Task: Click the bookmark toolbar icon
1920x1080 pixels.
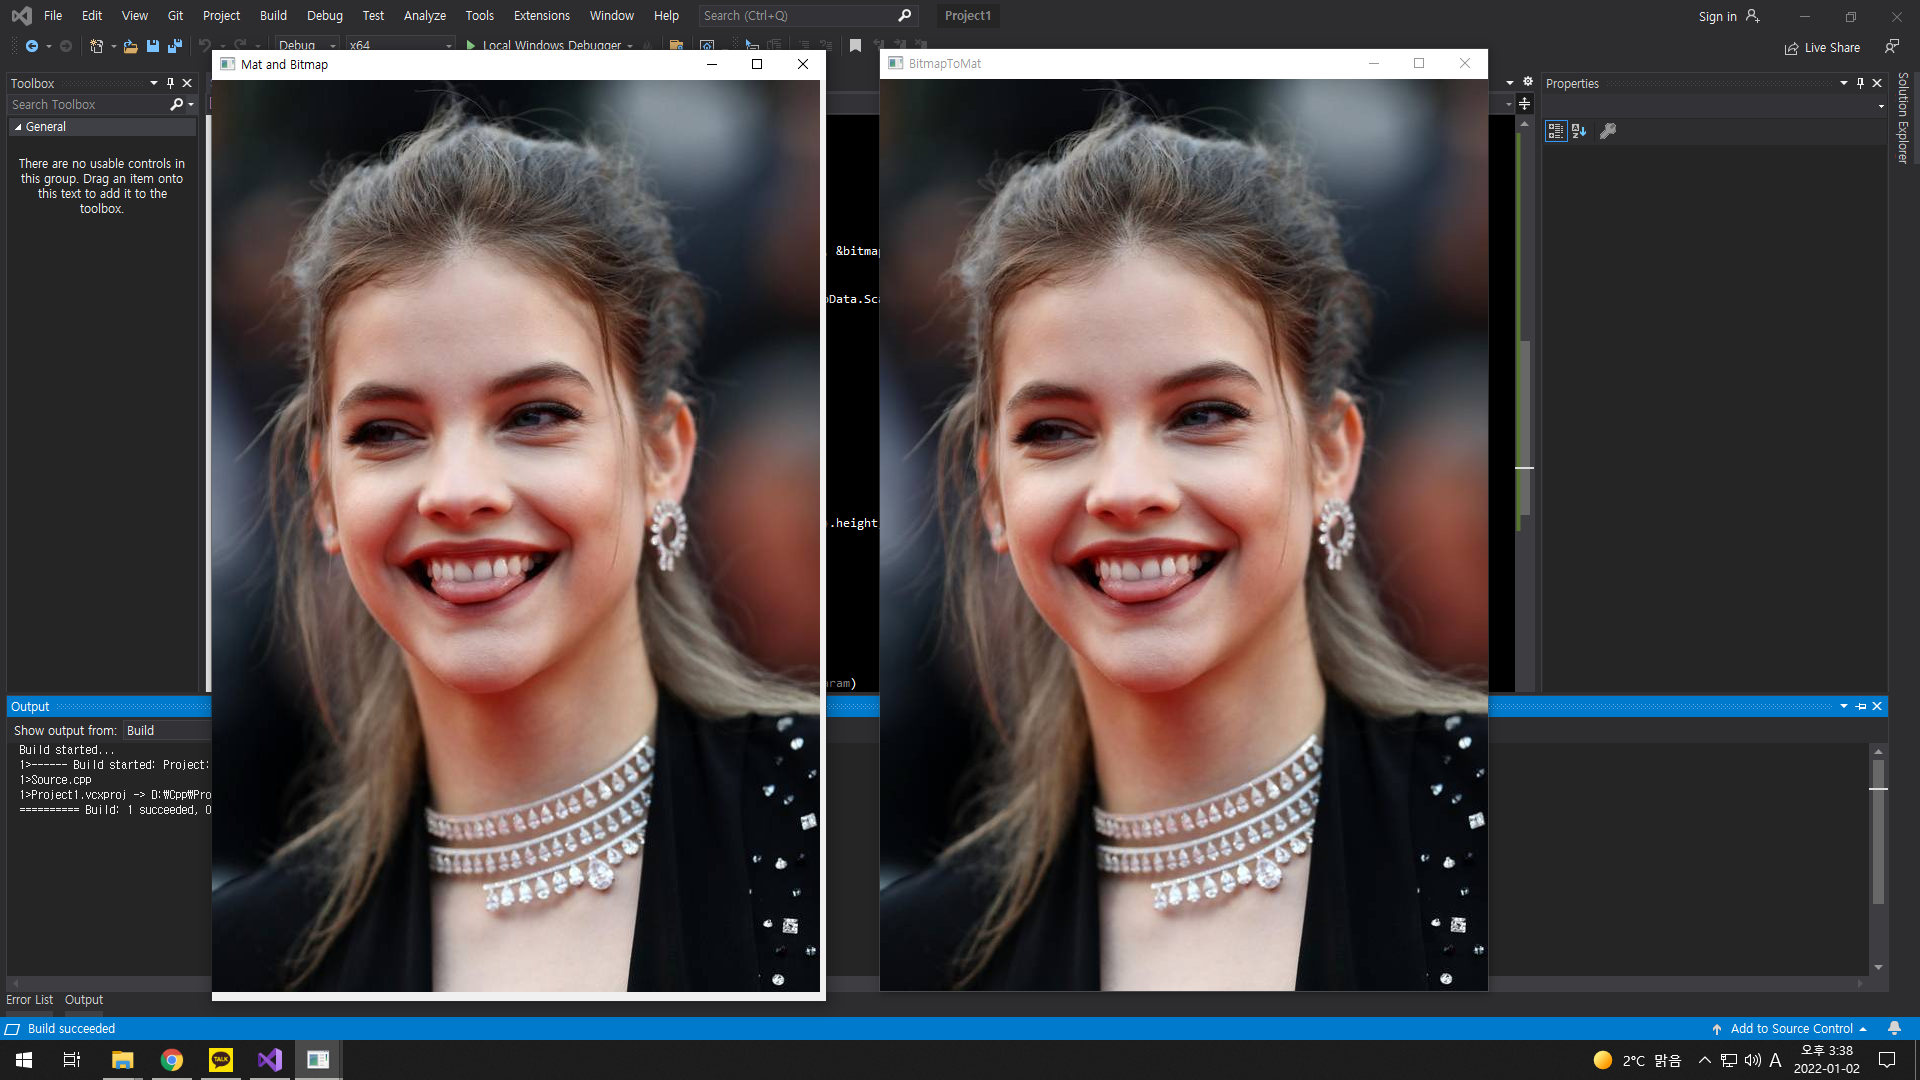Action: [855, 46]
